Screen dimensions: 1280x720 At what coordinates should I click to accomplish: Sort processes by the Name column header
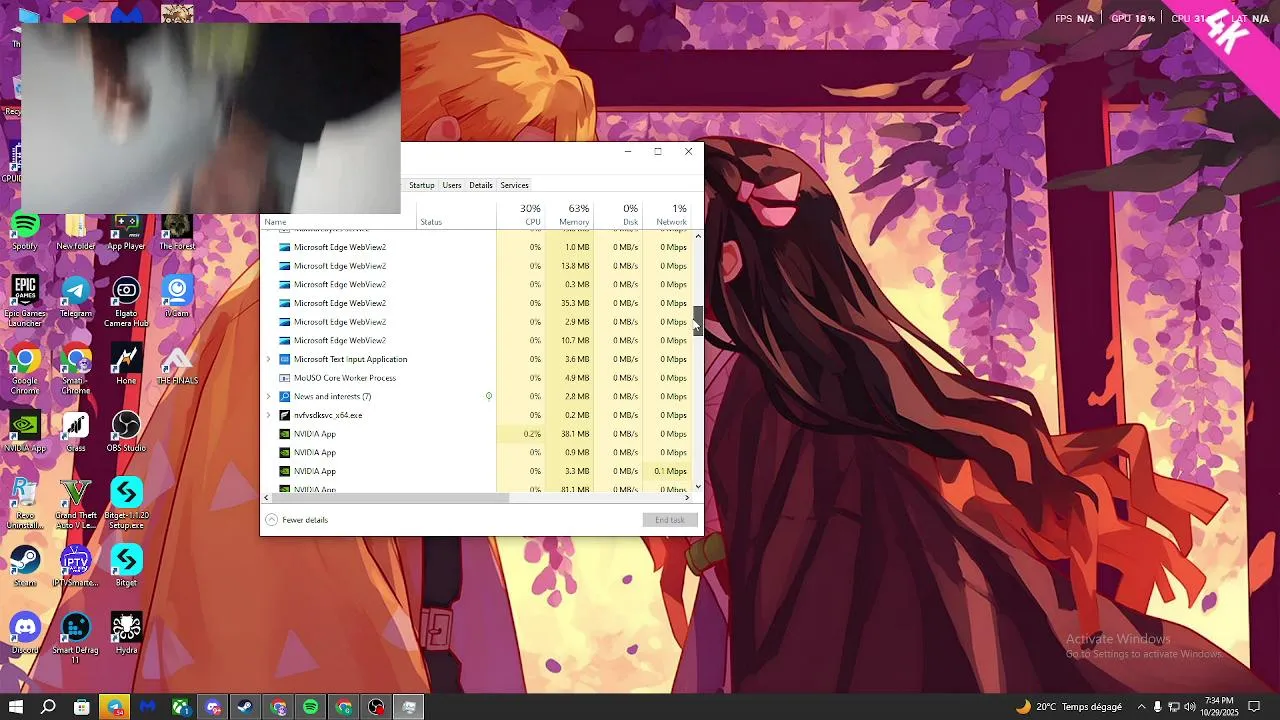coord(338,221)
